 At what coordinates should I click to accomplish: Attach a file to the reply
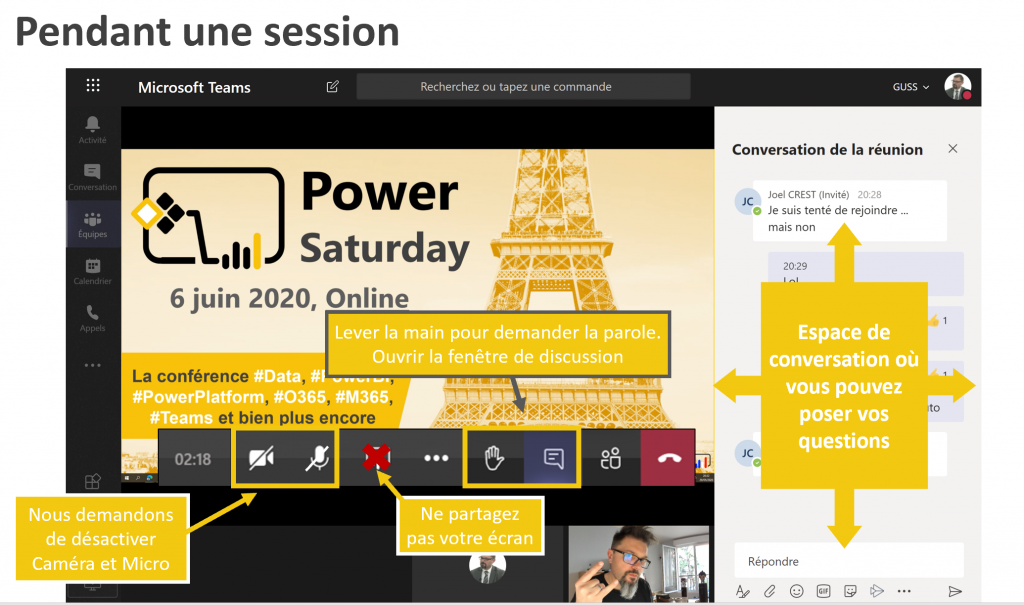tap(769, 591)
